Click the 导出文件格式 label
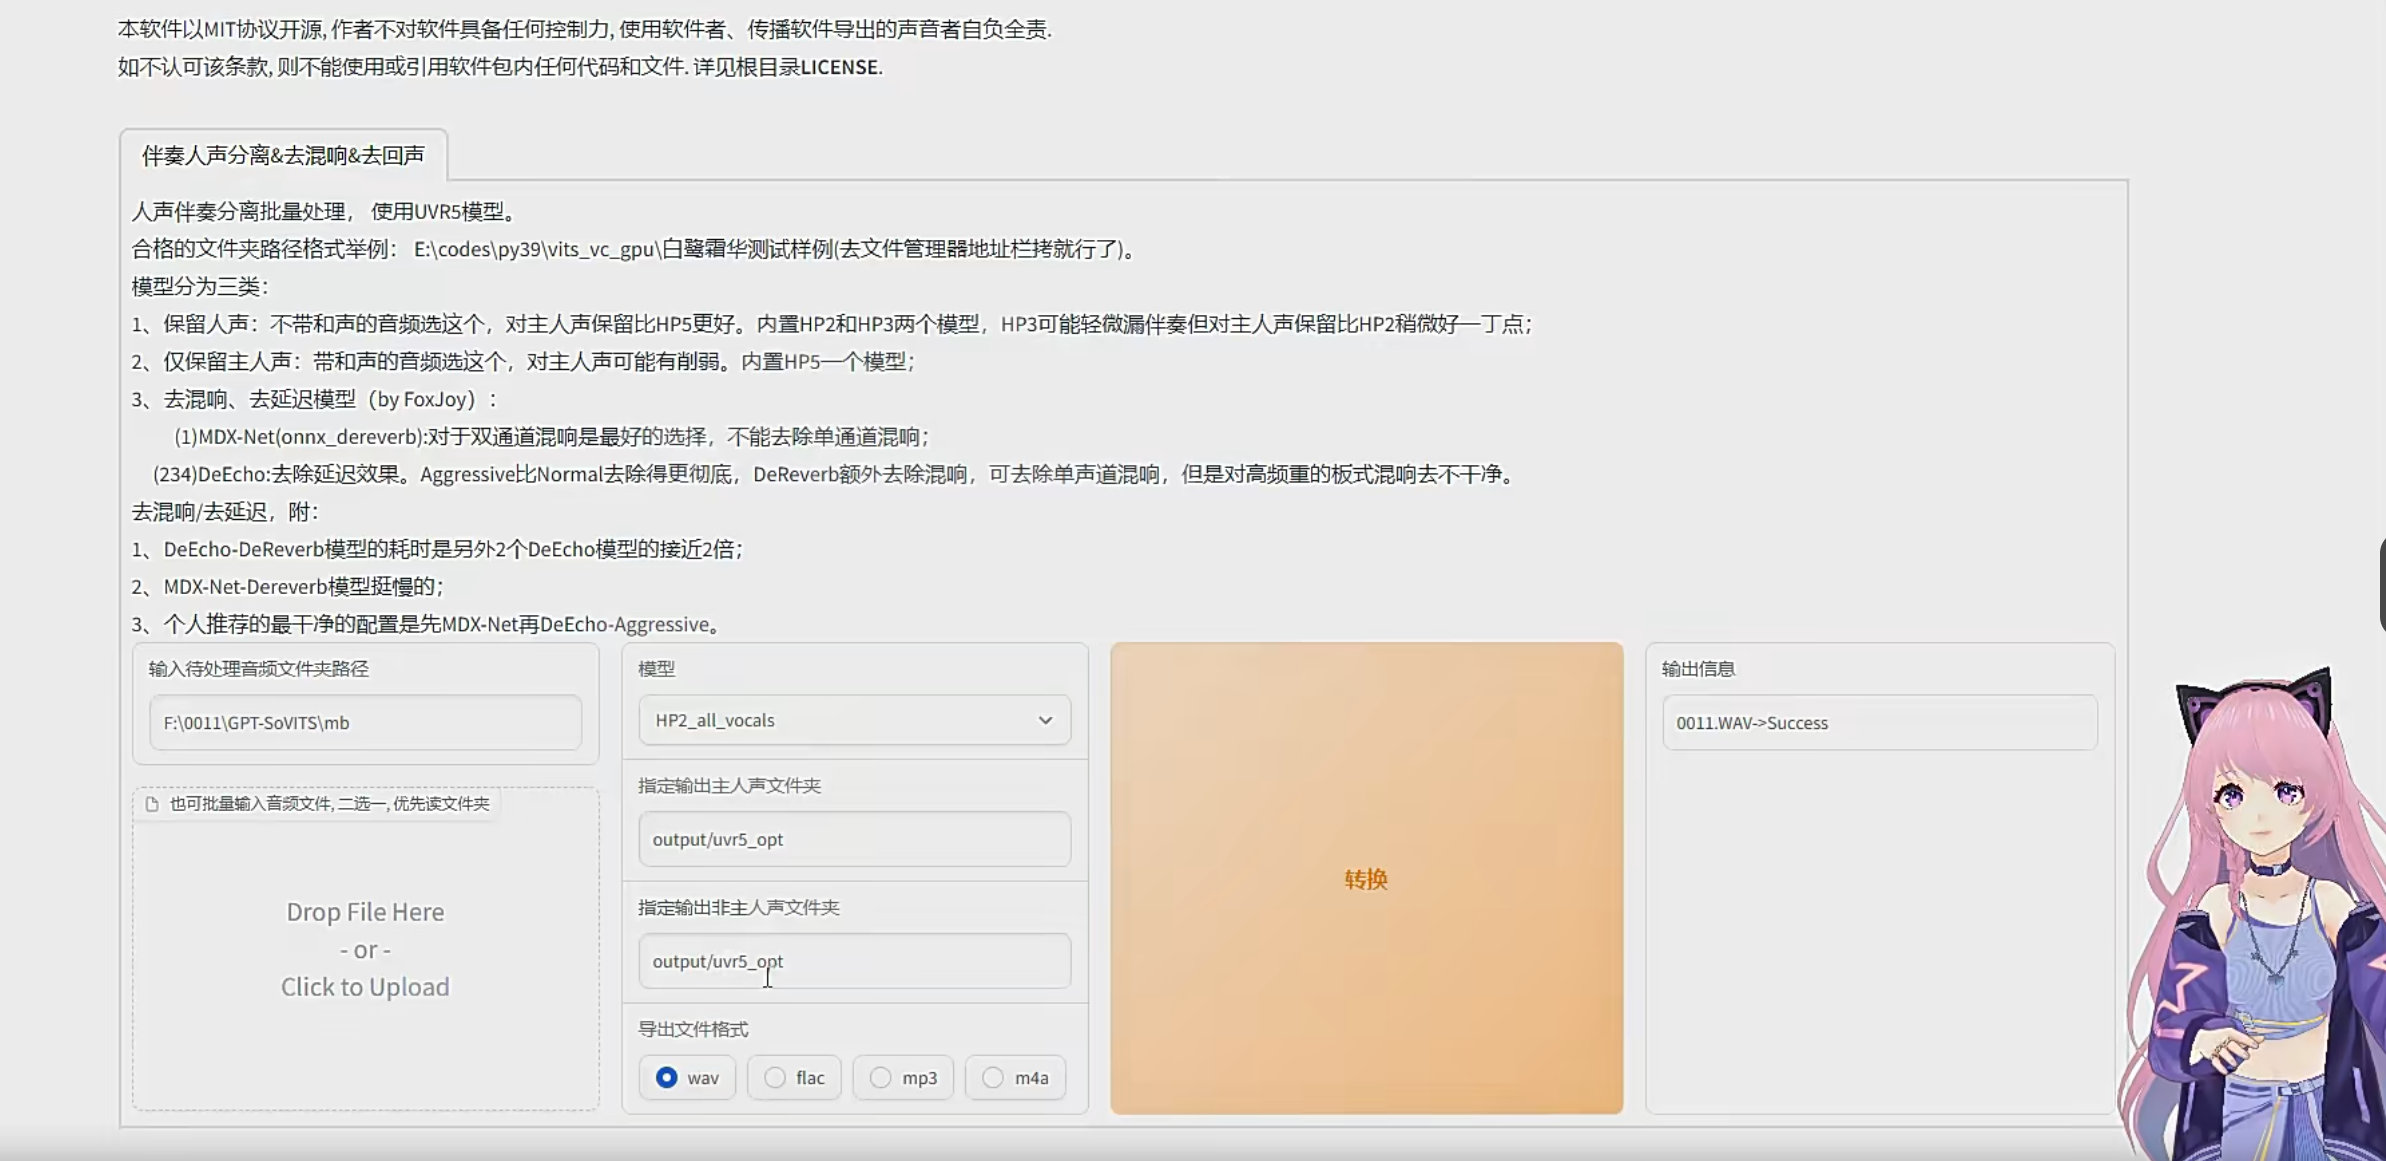 pos(693,1029)
